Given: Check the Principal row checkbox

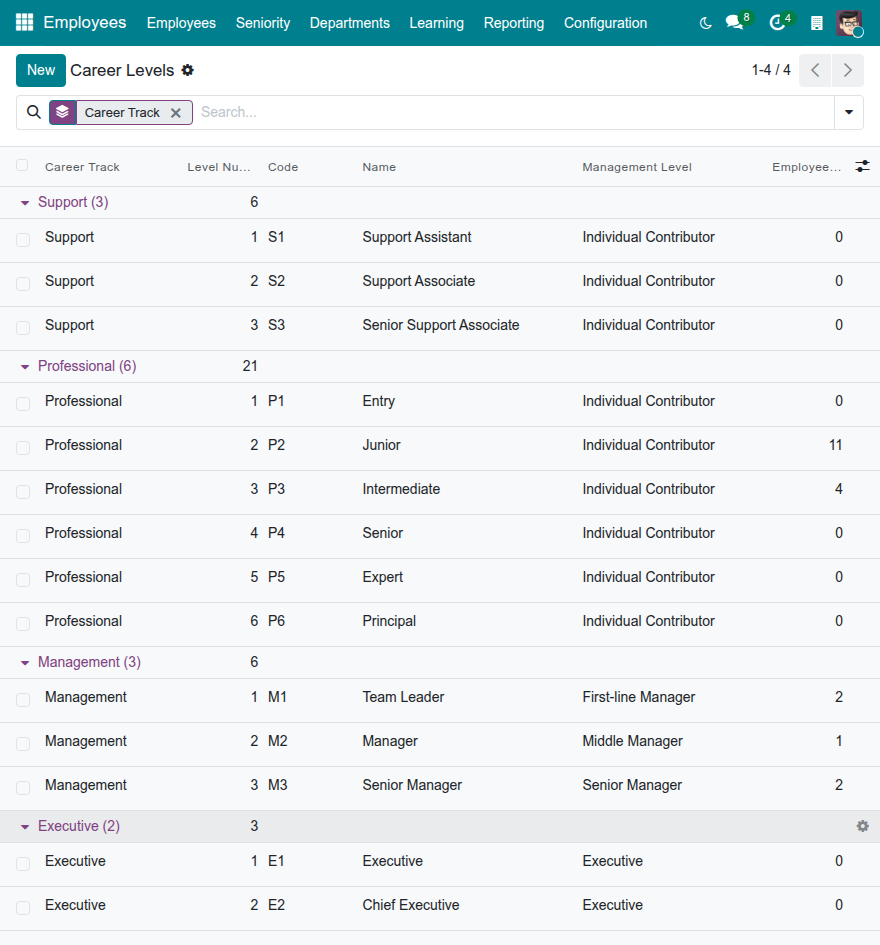Looking at the screenshot, I should 23,624.
